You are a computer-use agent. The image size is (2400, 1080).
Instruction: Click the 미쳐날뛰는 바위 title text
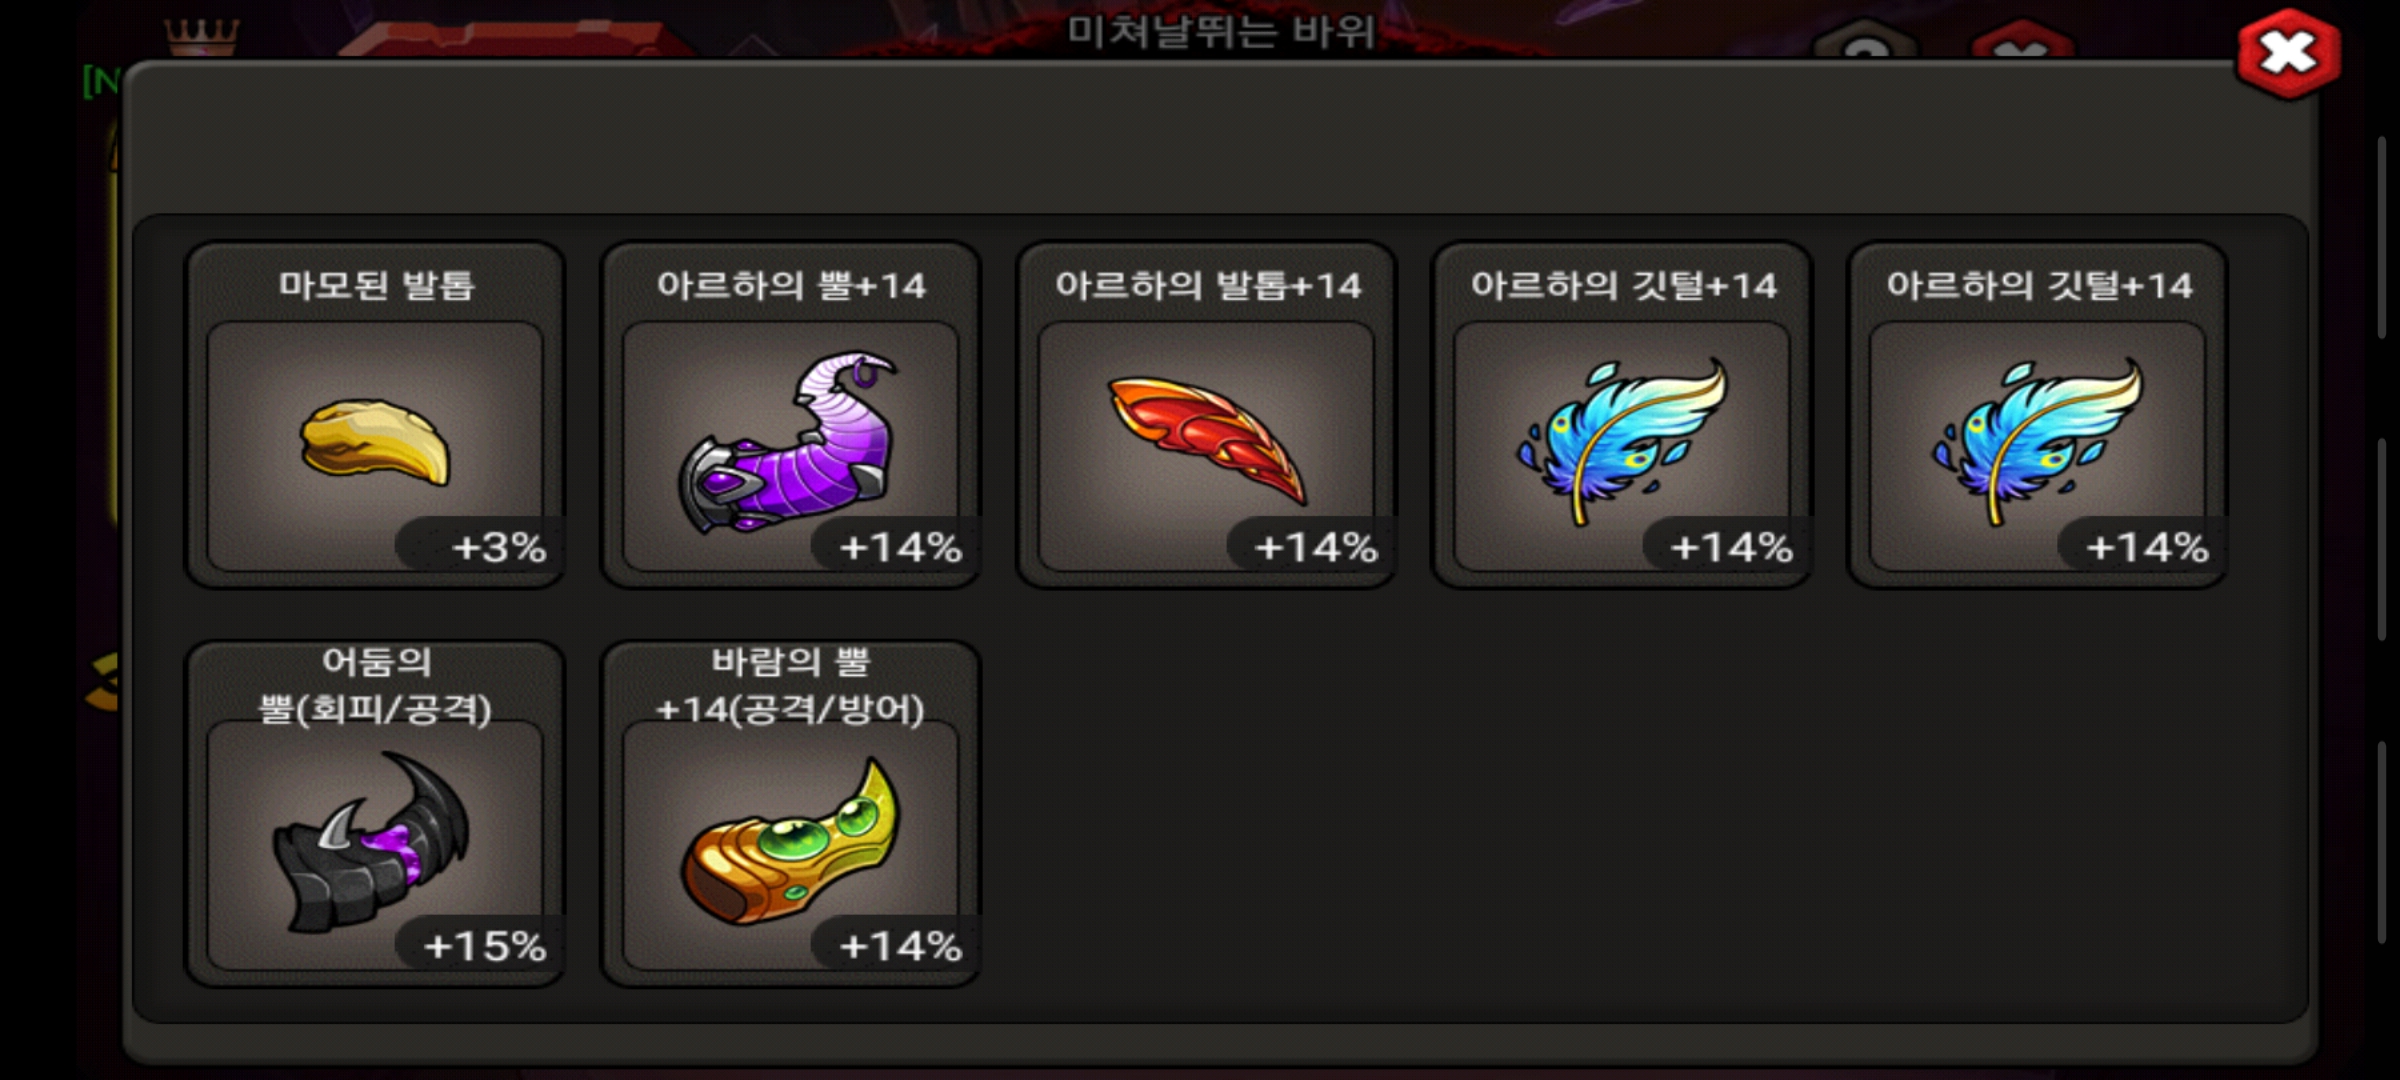[1221, 31]
